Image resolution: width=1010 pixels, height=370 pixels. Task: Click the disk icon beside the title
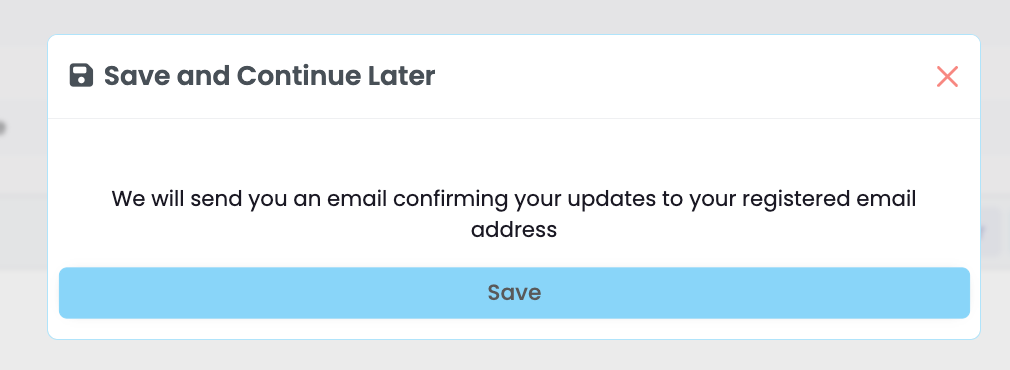pos(81,75)
